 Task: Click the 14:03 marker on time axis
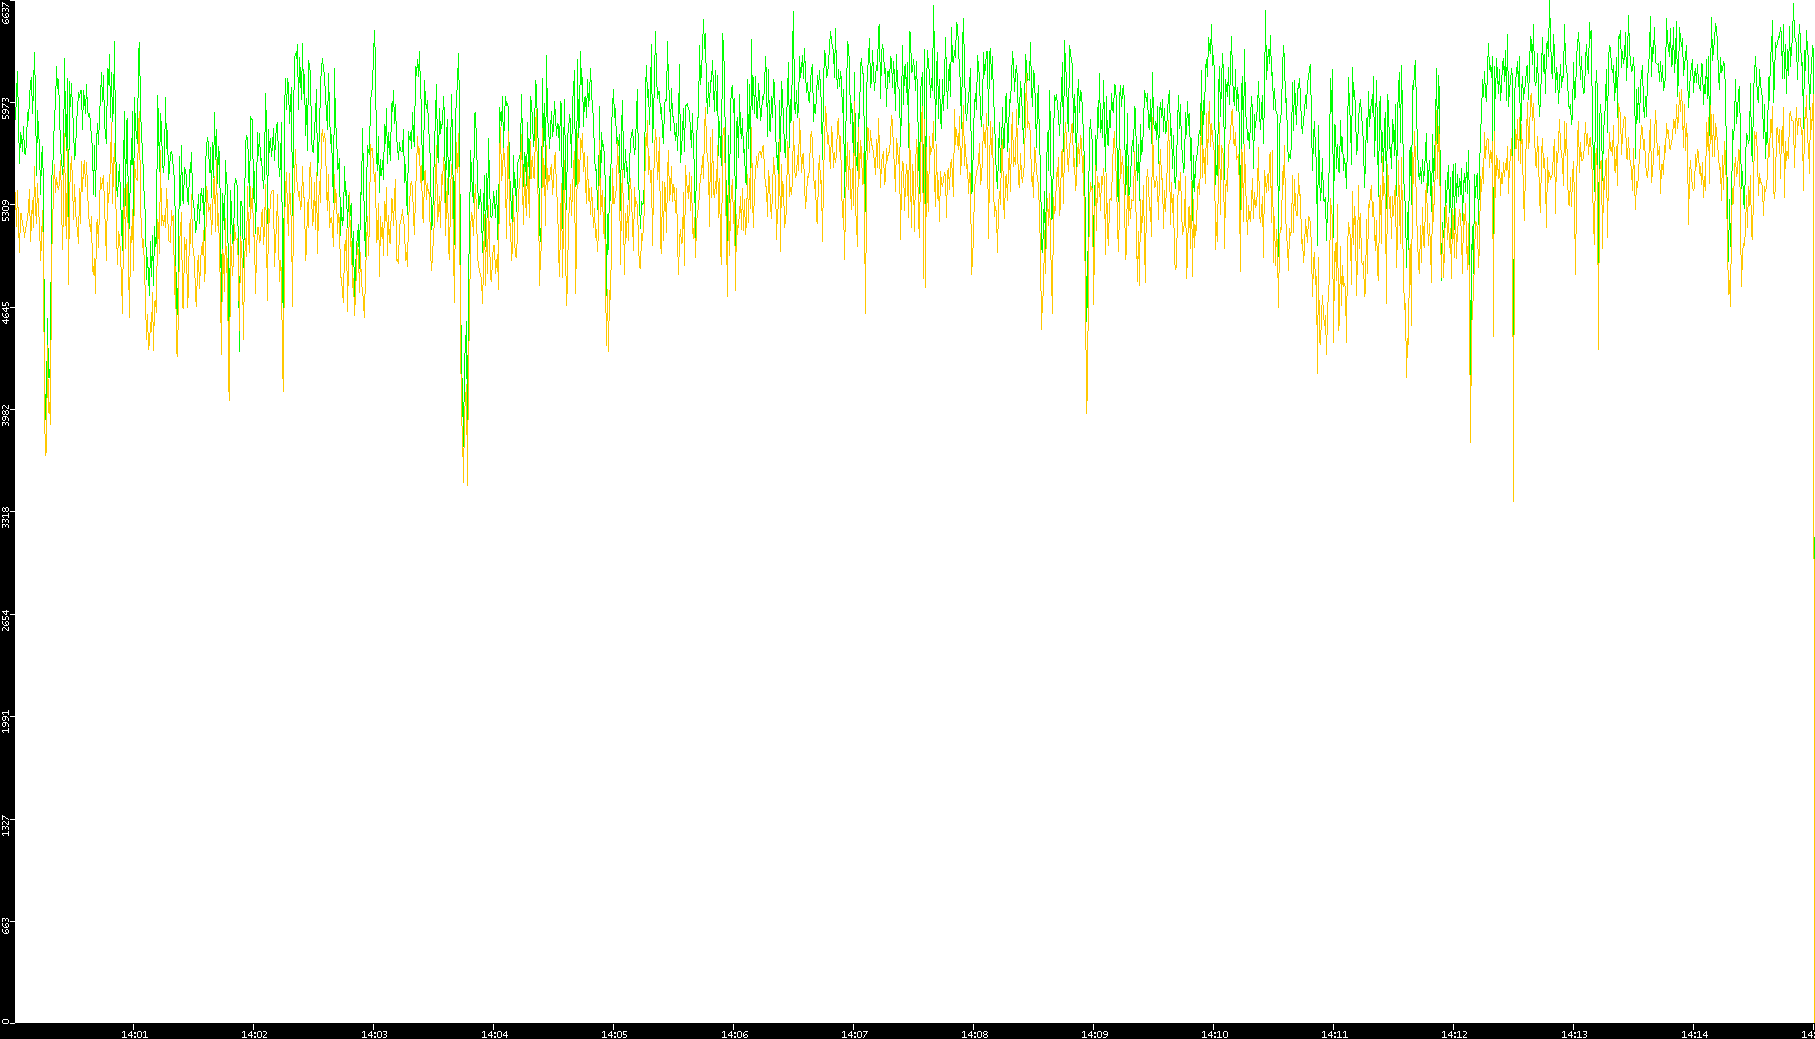(x=374, y=1034)
